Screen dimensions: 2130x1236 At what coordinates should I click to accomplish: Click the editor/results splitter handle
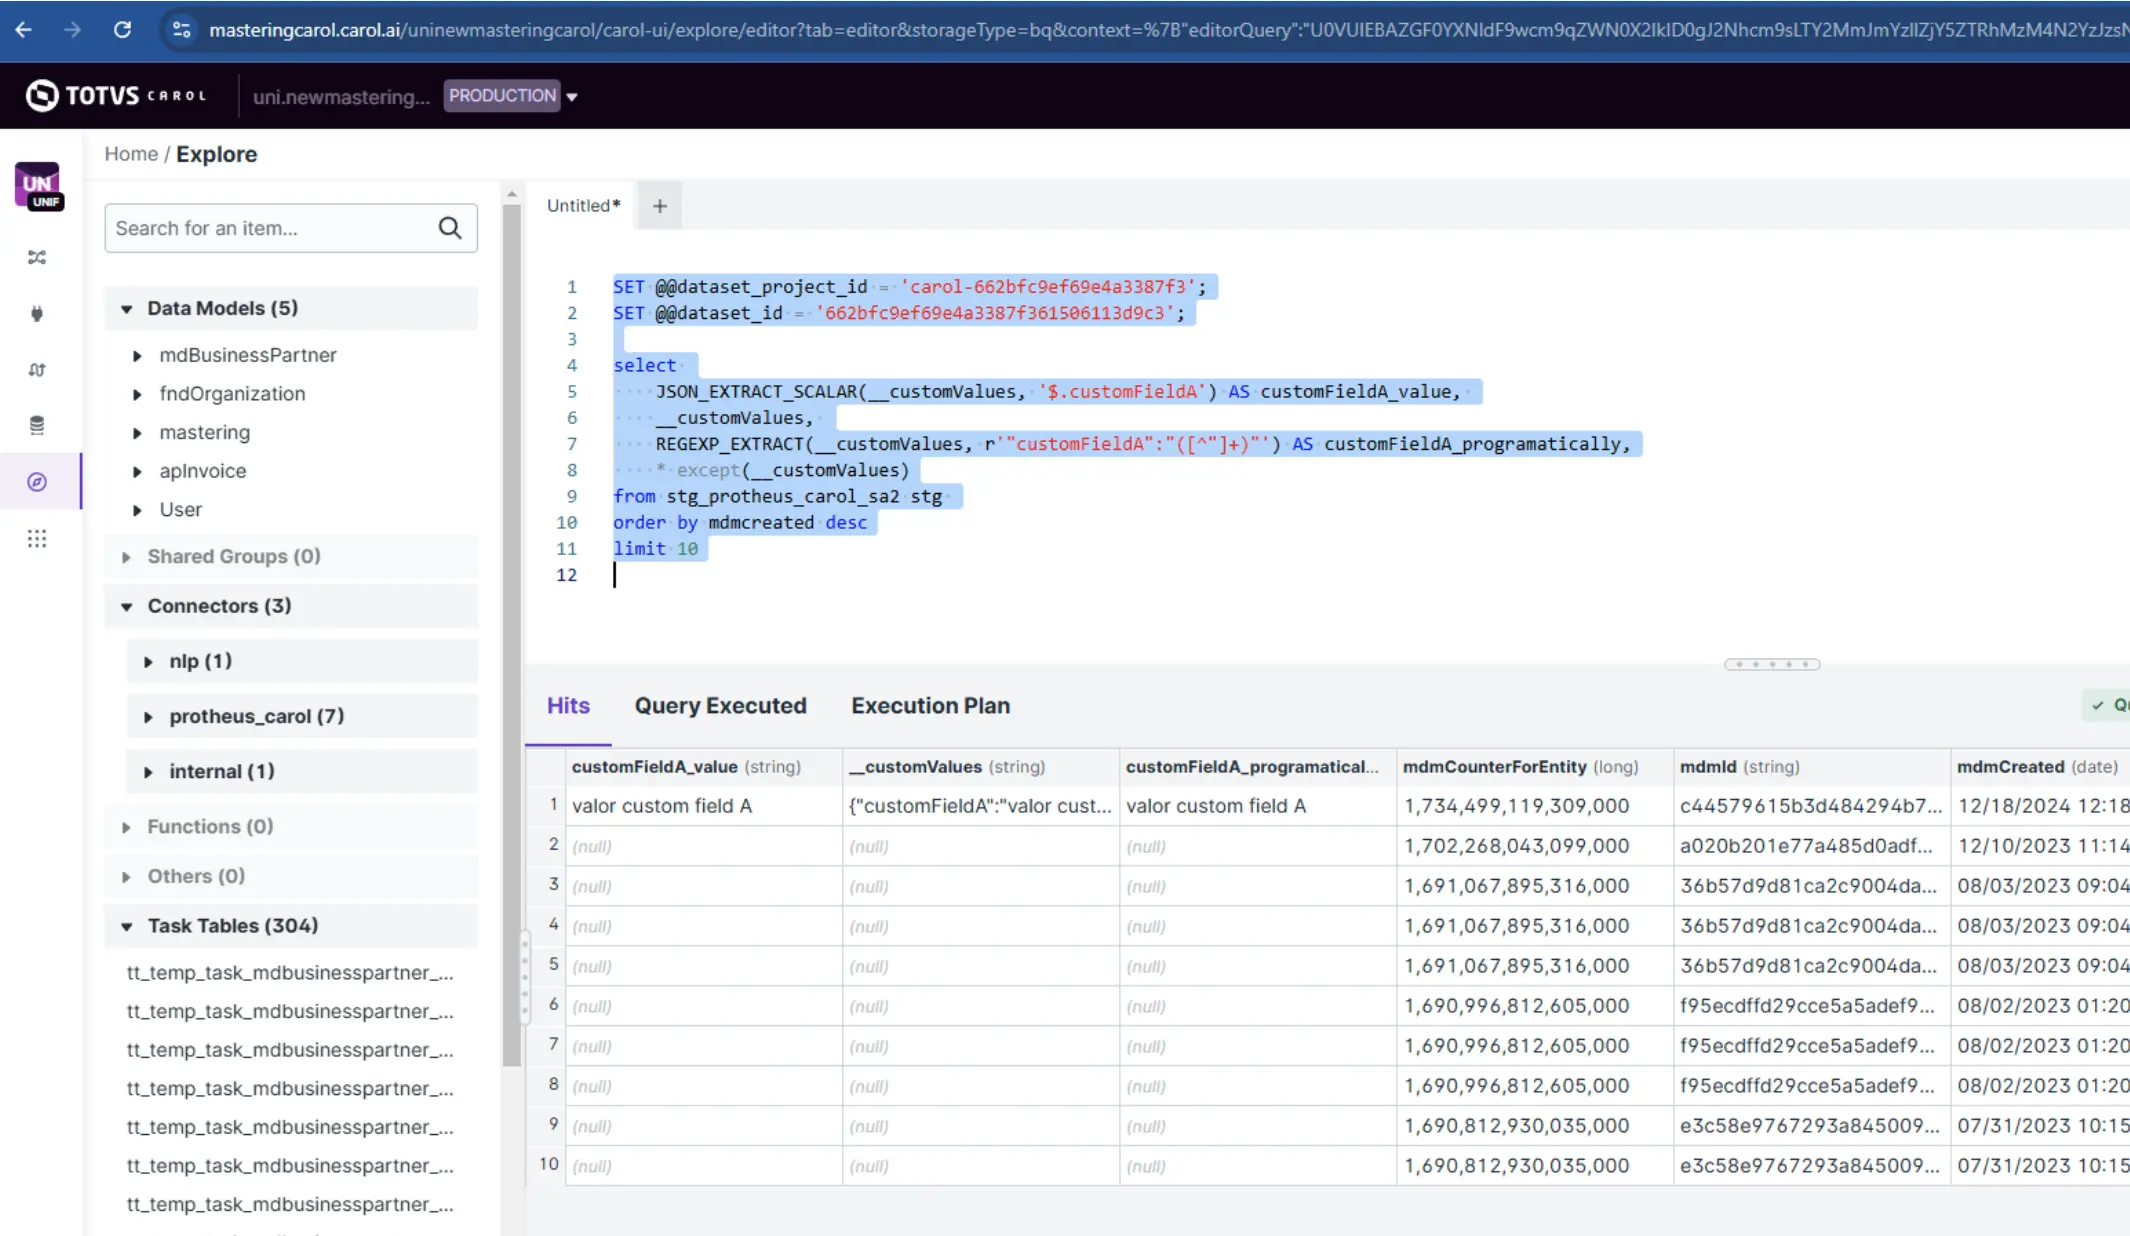pyautogui.click(x=1772, y=664)
